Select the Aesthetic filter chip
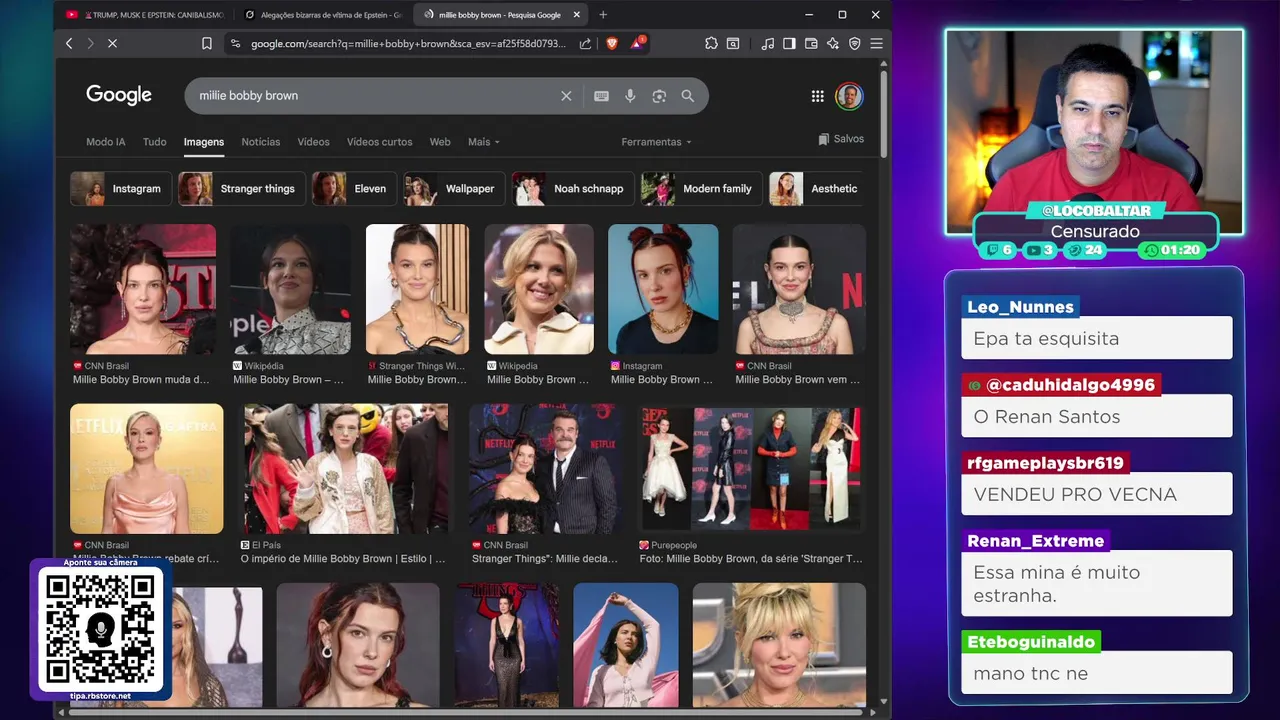 pos(818,188)
